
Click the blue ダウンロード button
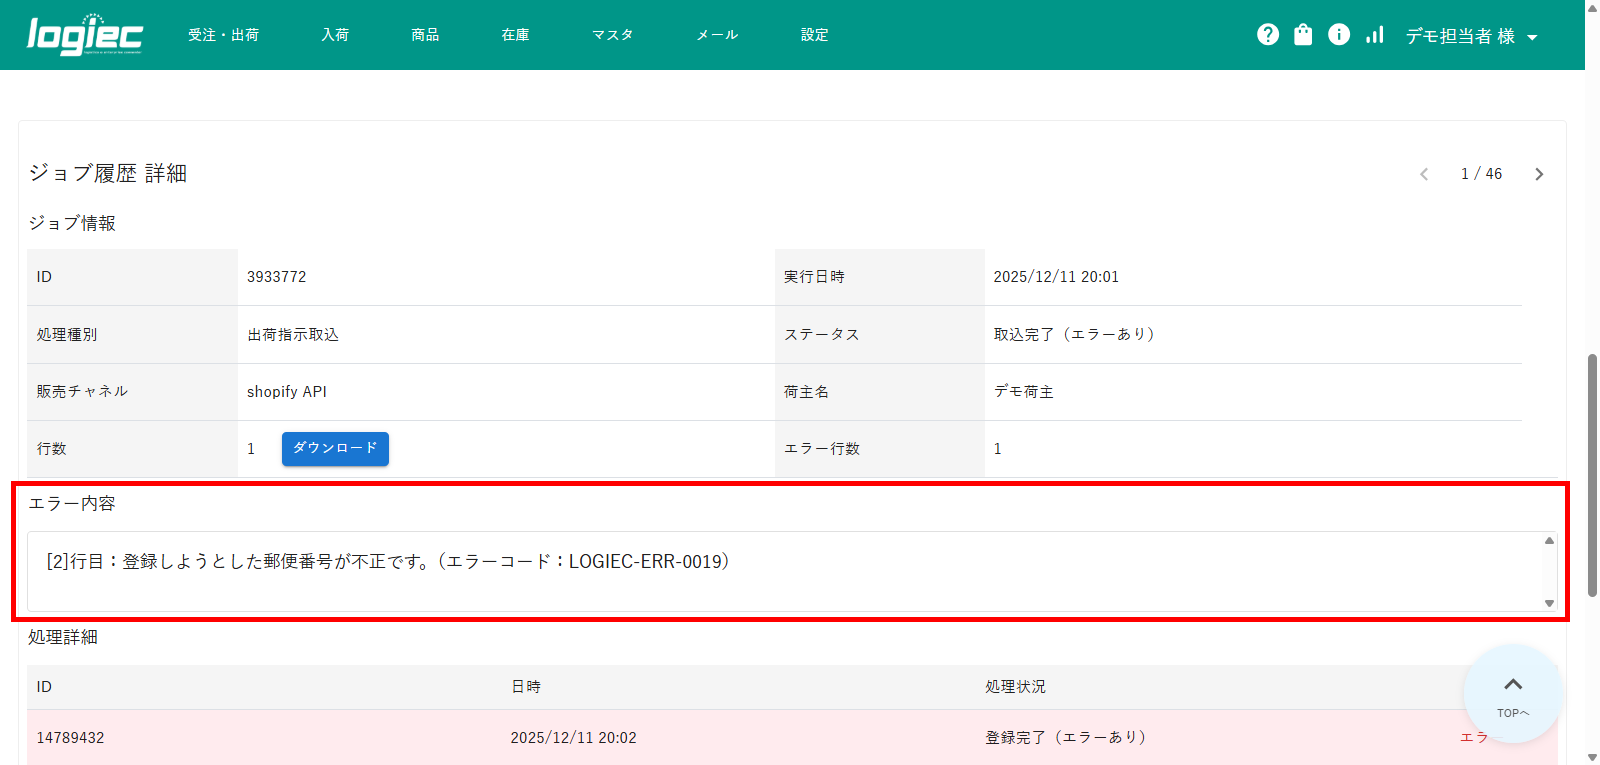click(x=335, y=449)
